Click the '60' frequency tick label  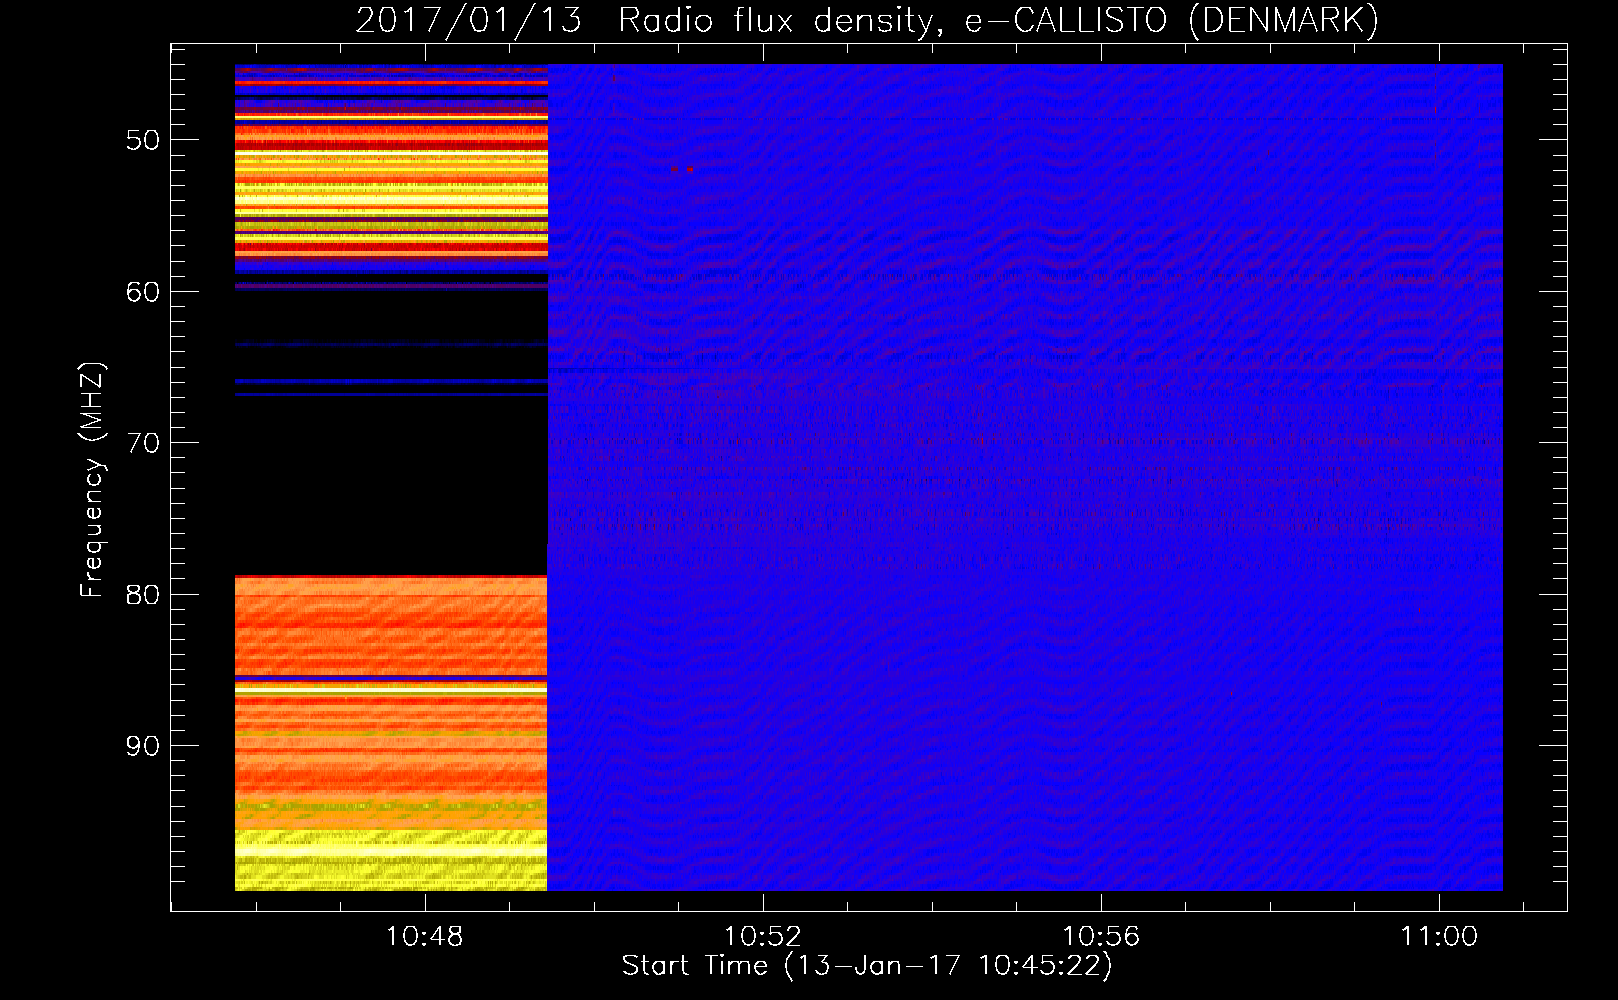[x=143, y=292]
